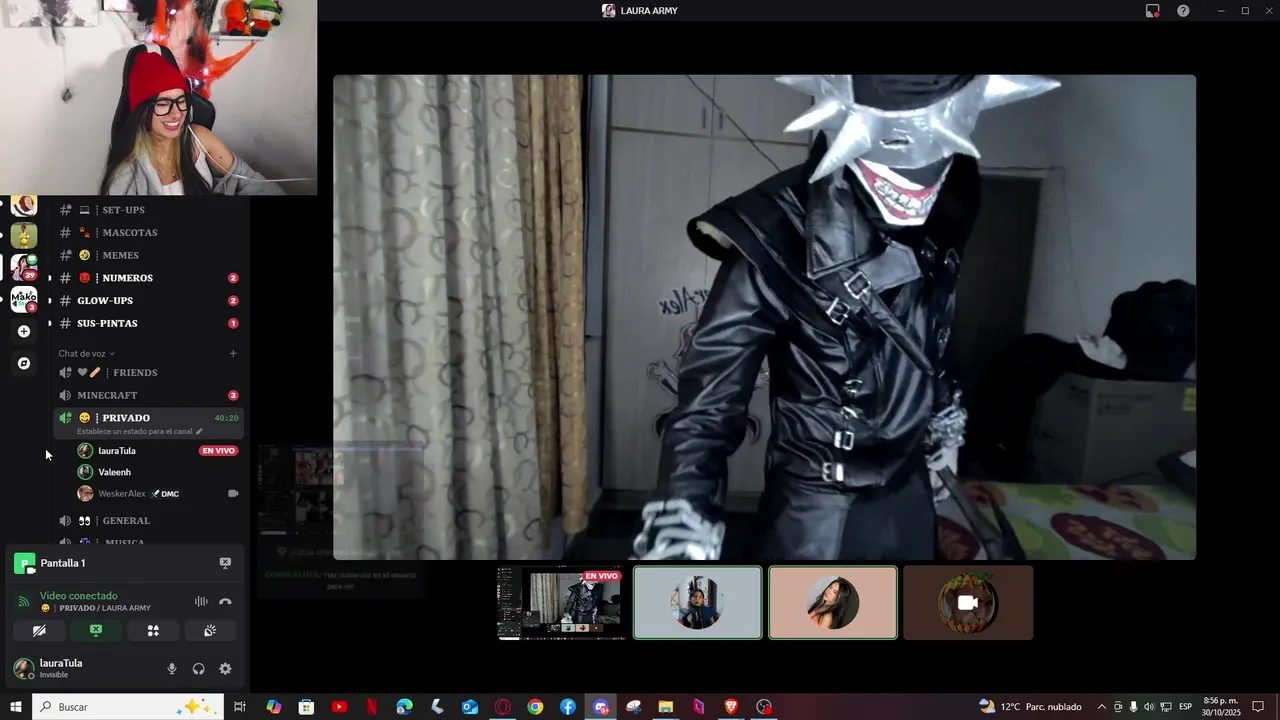Screen dimensions: 1280x720
Task: Expand thread arrow beside GLOW-UPS
Action: click(x=49, y=301)
